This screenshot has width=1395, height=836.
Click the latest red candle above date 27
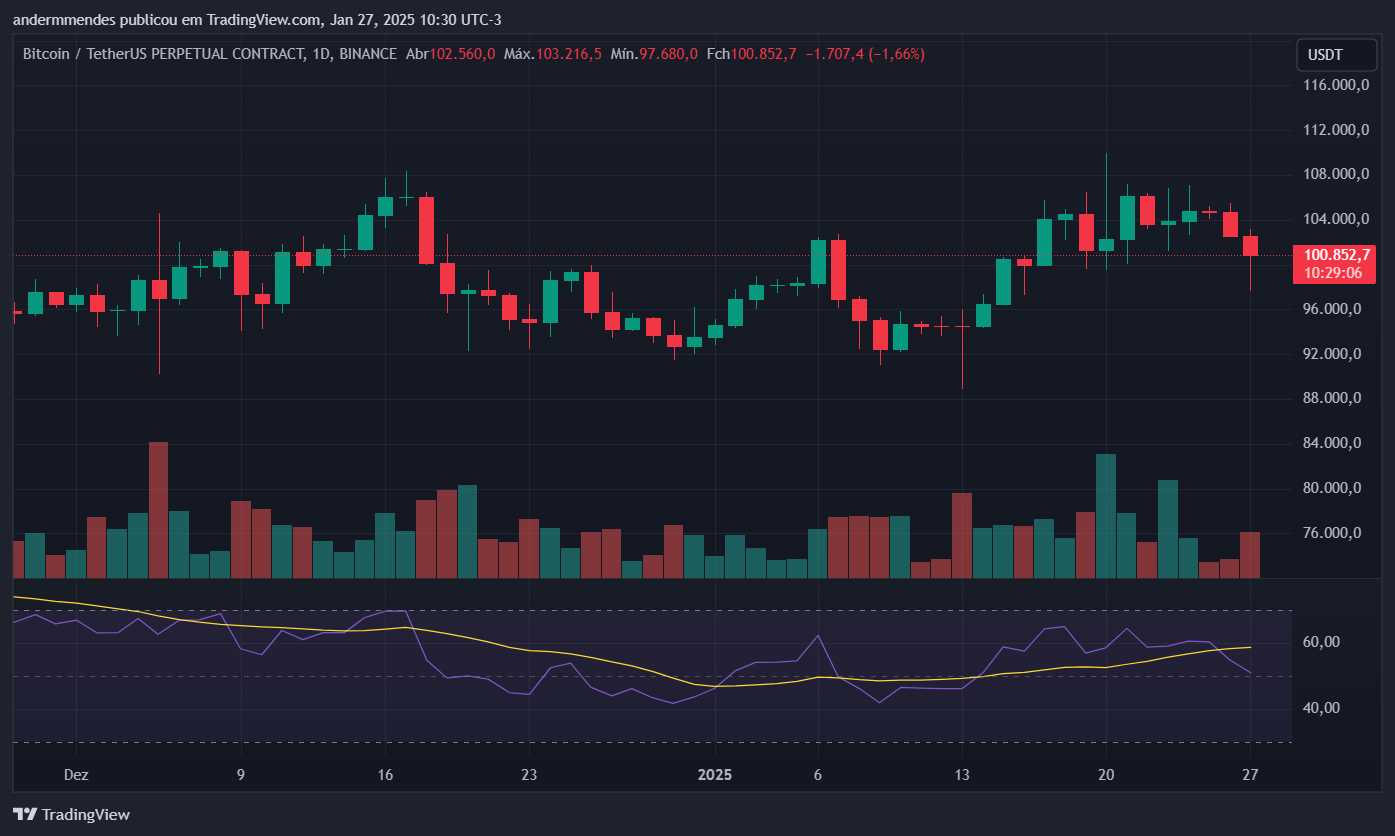[x=1250, y=246]
